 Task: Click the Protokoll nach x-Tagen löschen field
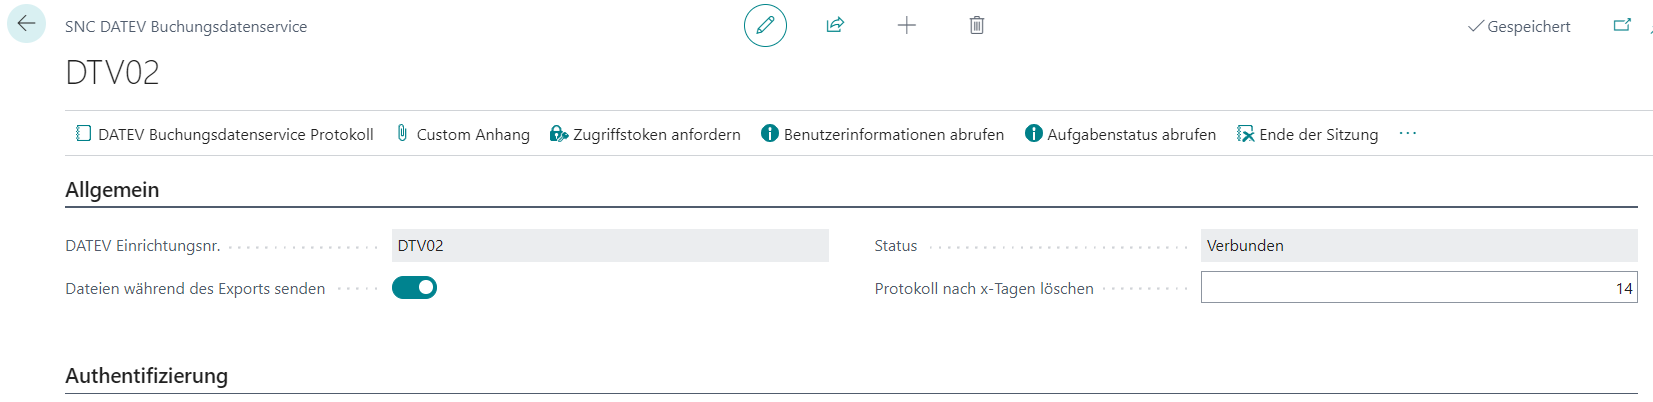[x=1418, y=288]
